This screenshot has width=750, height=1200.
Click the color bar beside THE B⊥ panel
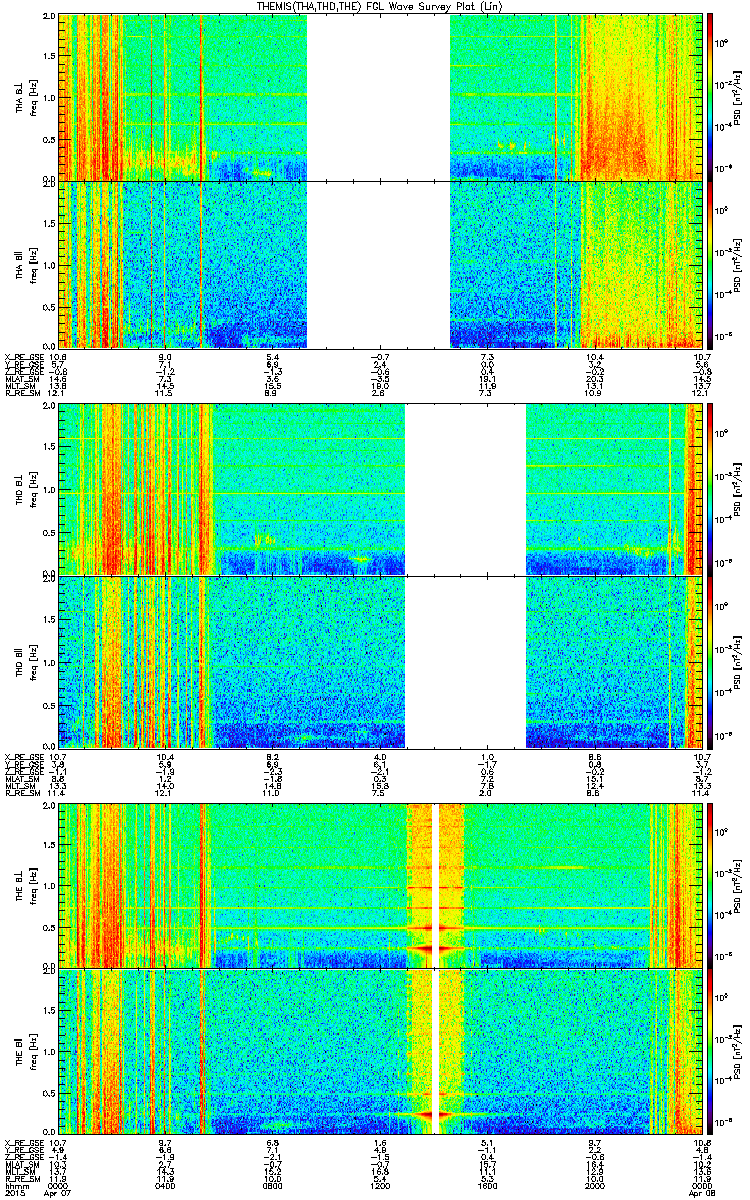pos(710,885)
